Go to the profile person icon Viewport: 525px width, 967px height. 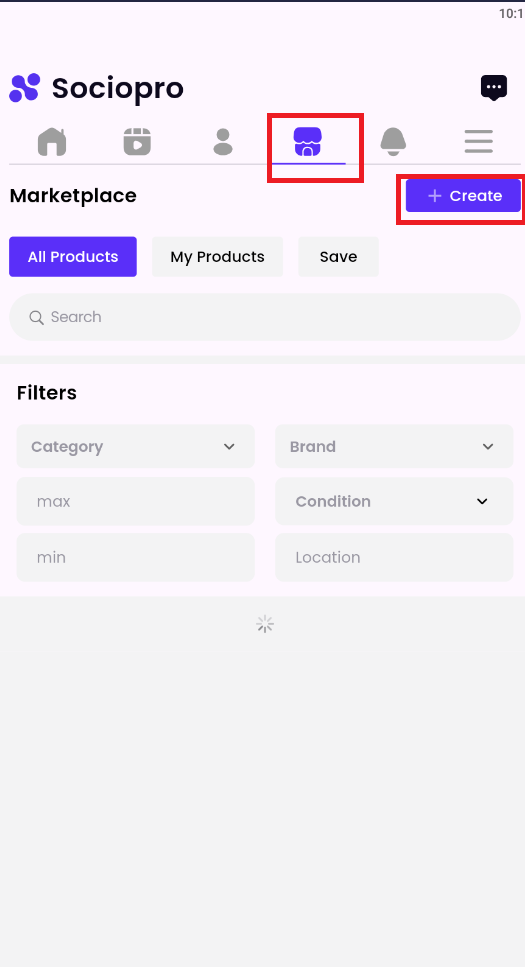tap(223, 142)
